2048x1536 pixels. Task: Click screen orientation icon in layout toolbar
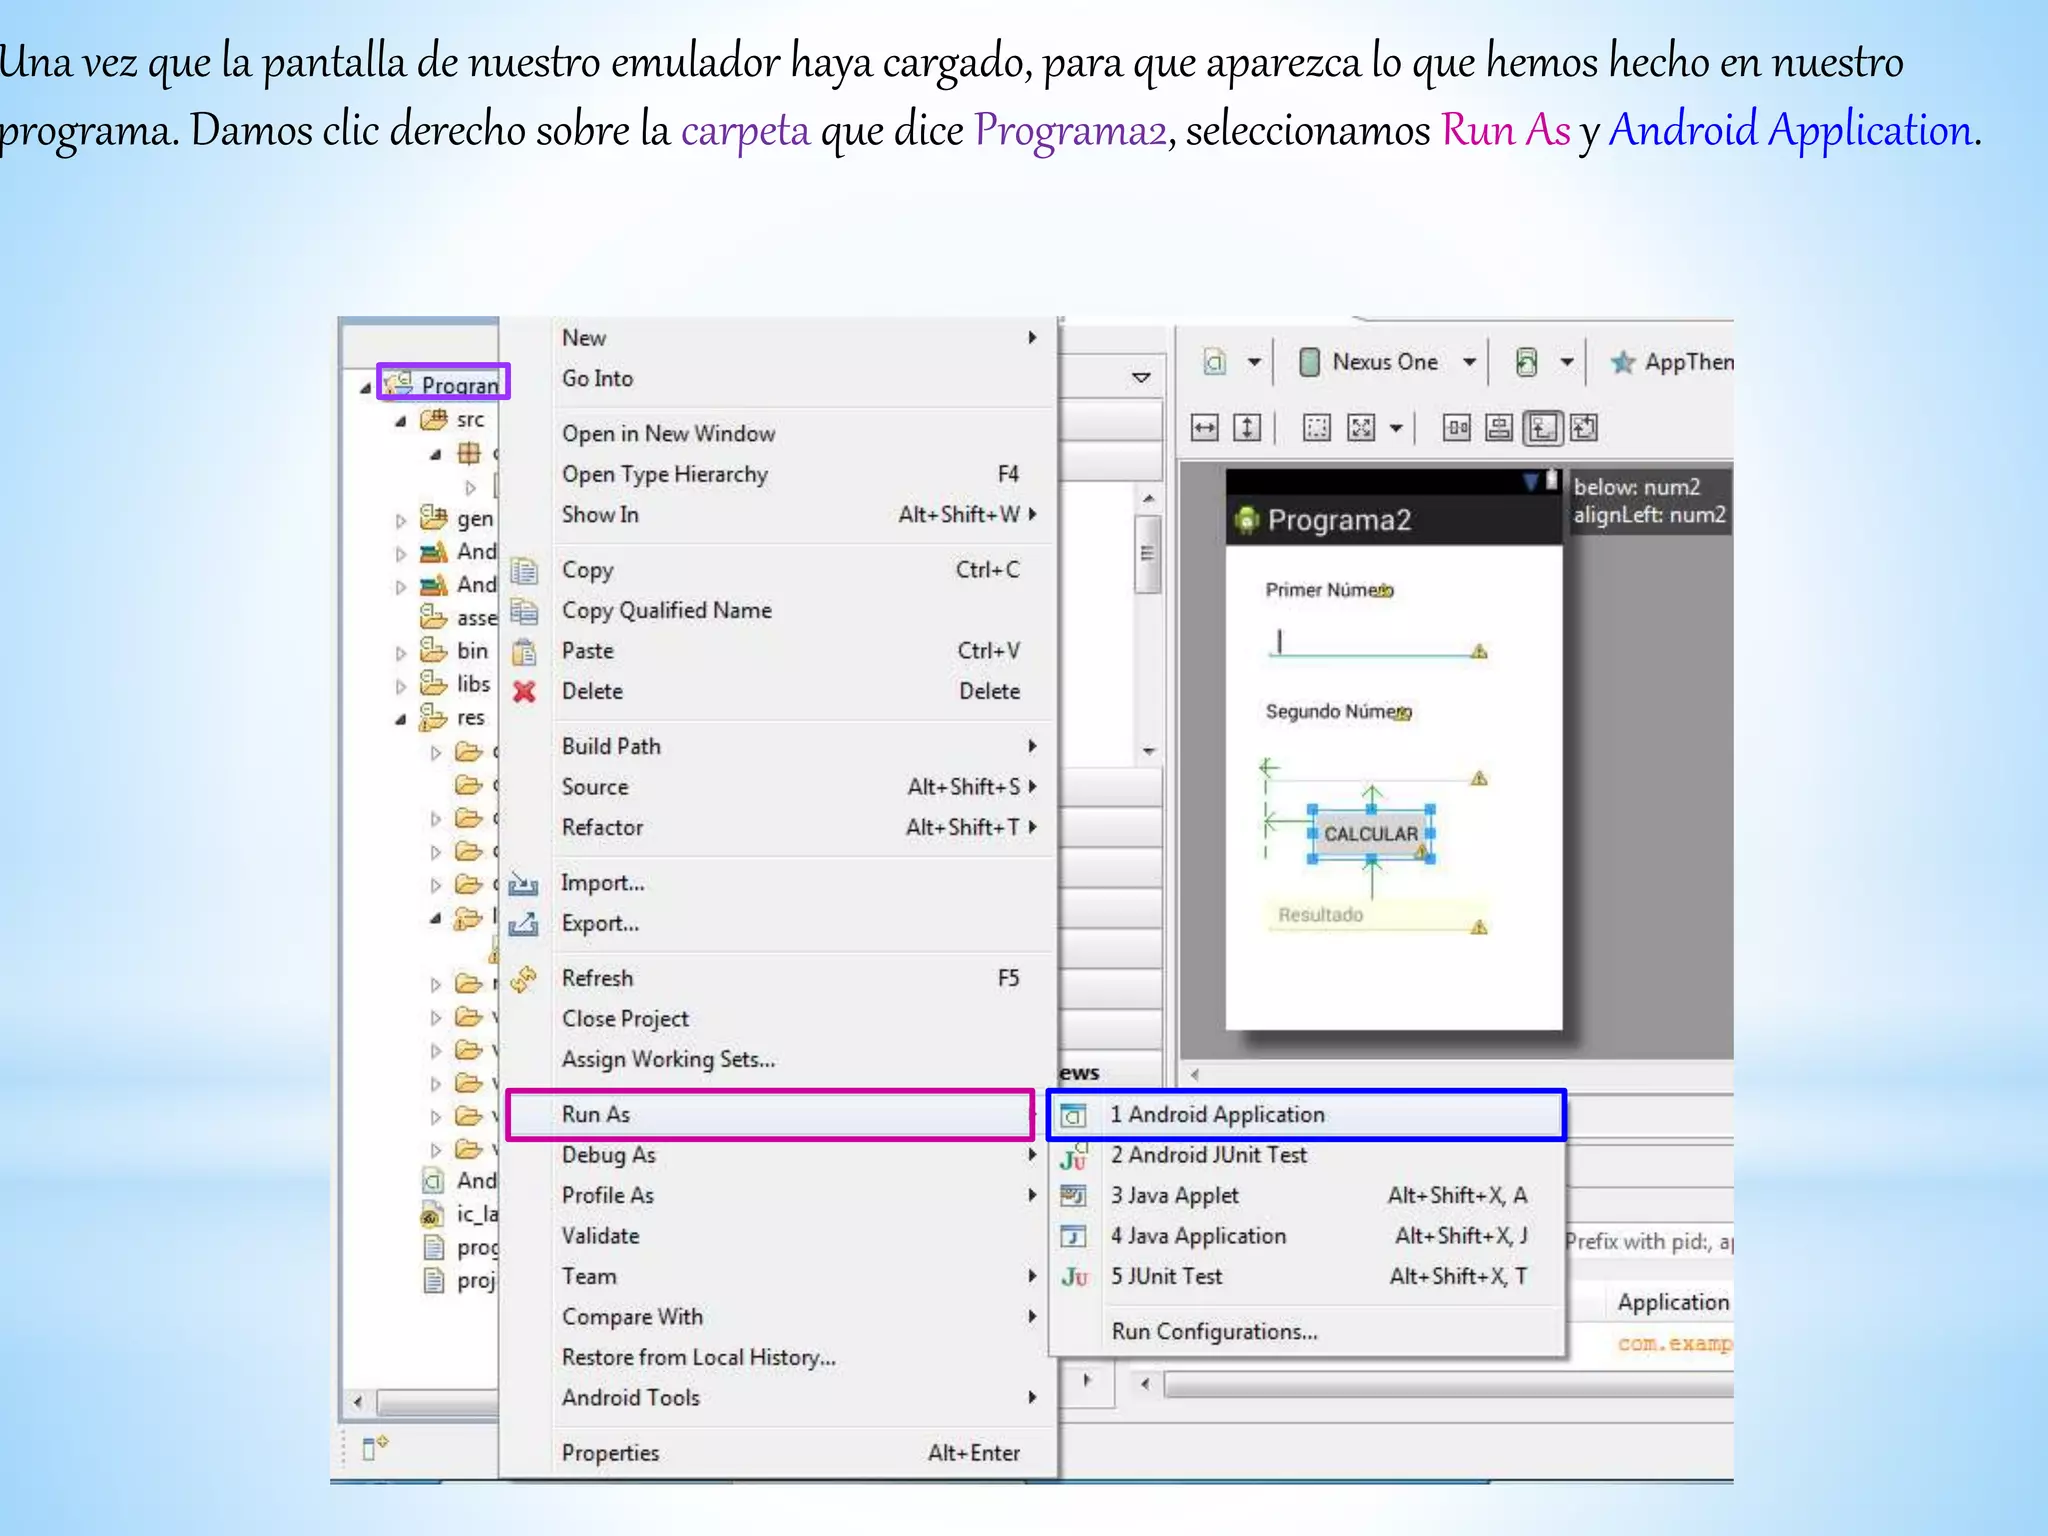tap(1526, 362)
